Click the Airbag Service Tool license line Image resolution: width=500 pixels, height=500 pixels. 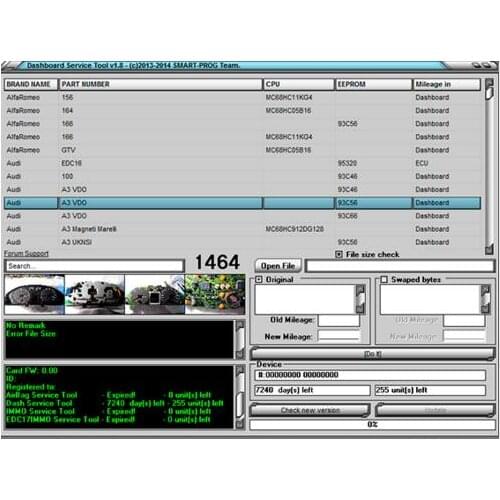tap(109, 395)
